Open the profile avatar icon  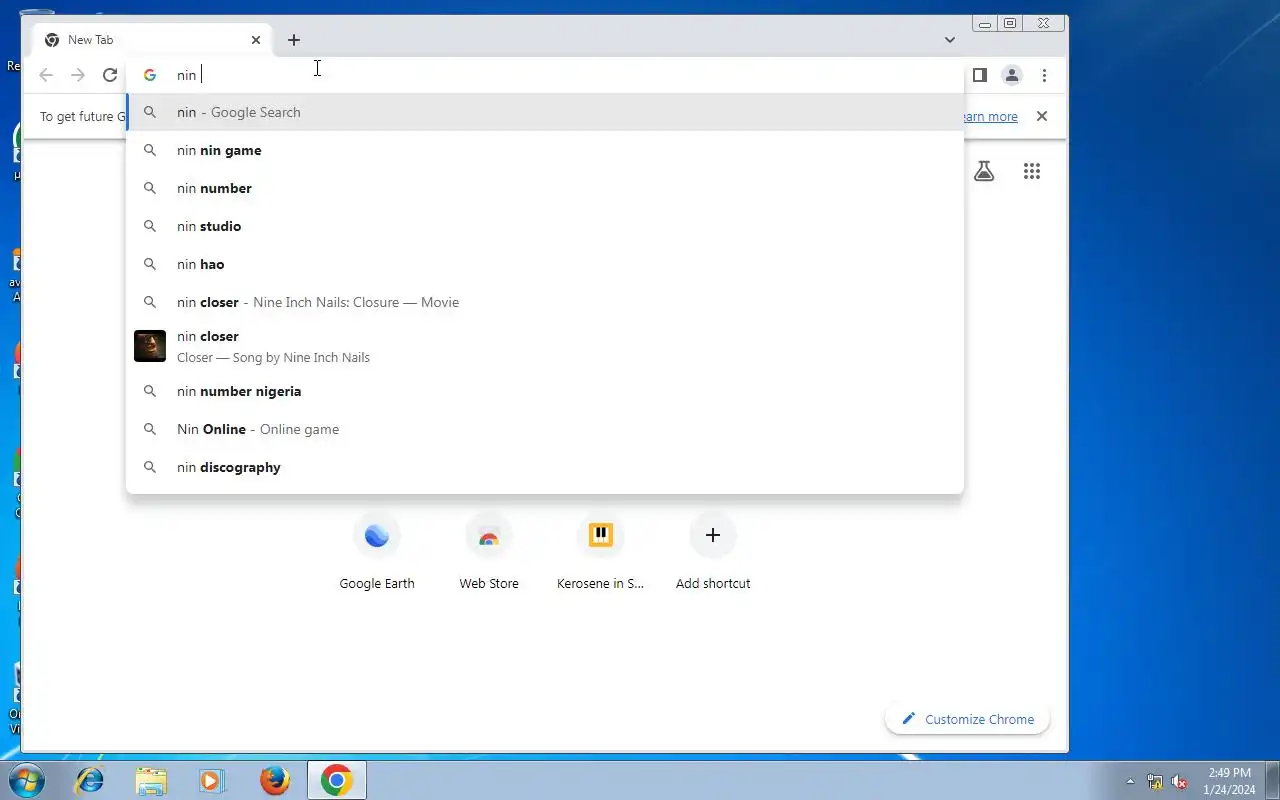1012,75
